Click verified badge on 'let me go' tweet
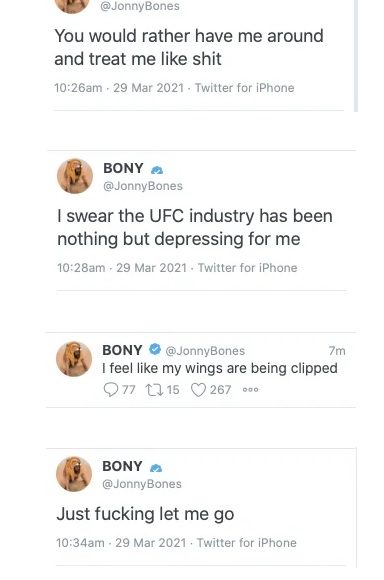The width and height of the screenshot is (384, 580). click(156, 468)
